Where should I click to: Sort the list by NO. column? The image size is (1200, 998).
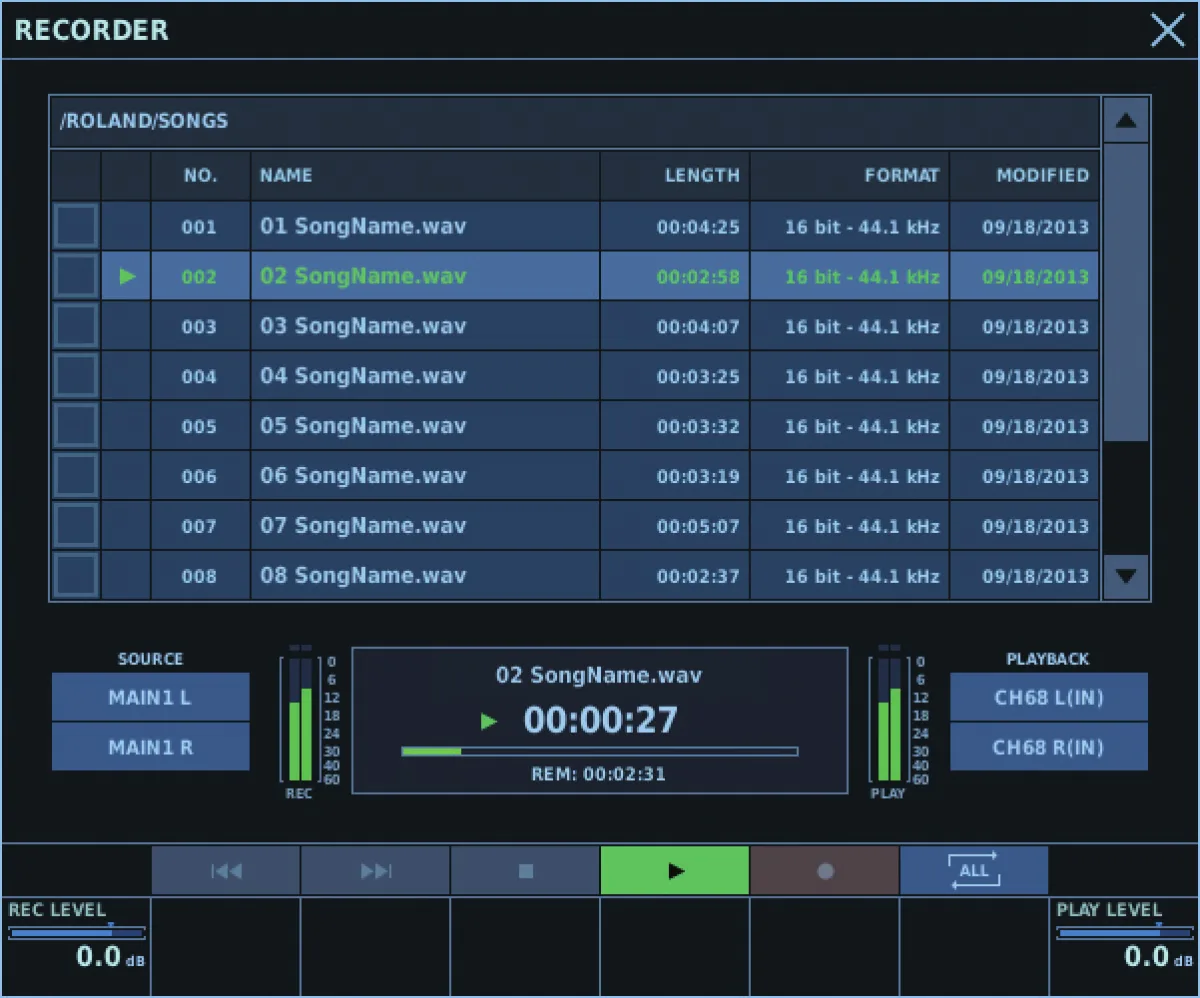[x=200, y=175]
